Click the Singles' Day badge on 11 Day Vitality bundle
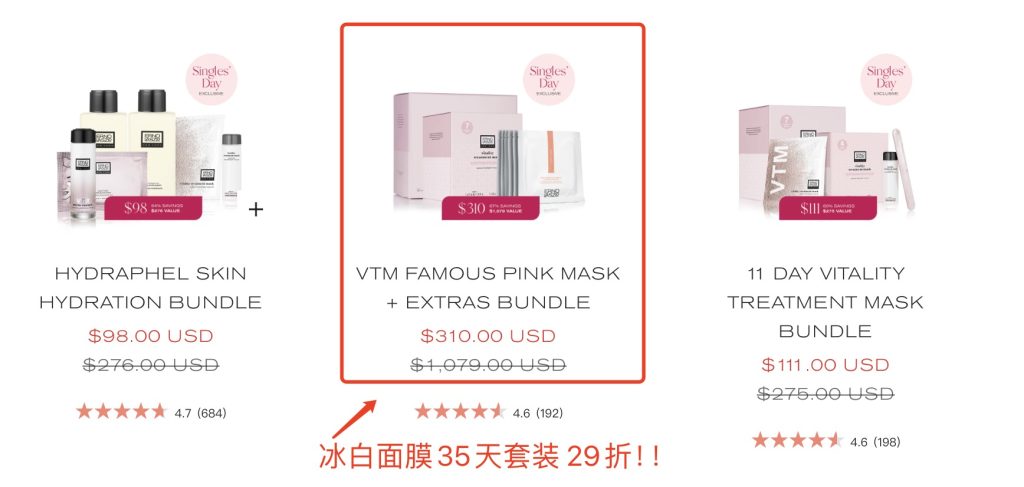 tap(886, 80)
